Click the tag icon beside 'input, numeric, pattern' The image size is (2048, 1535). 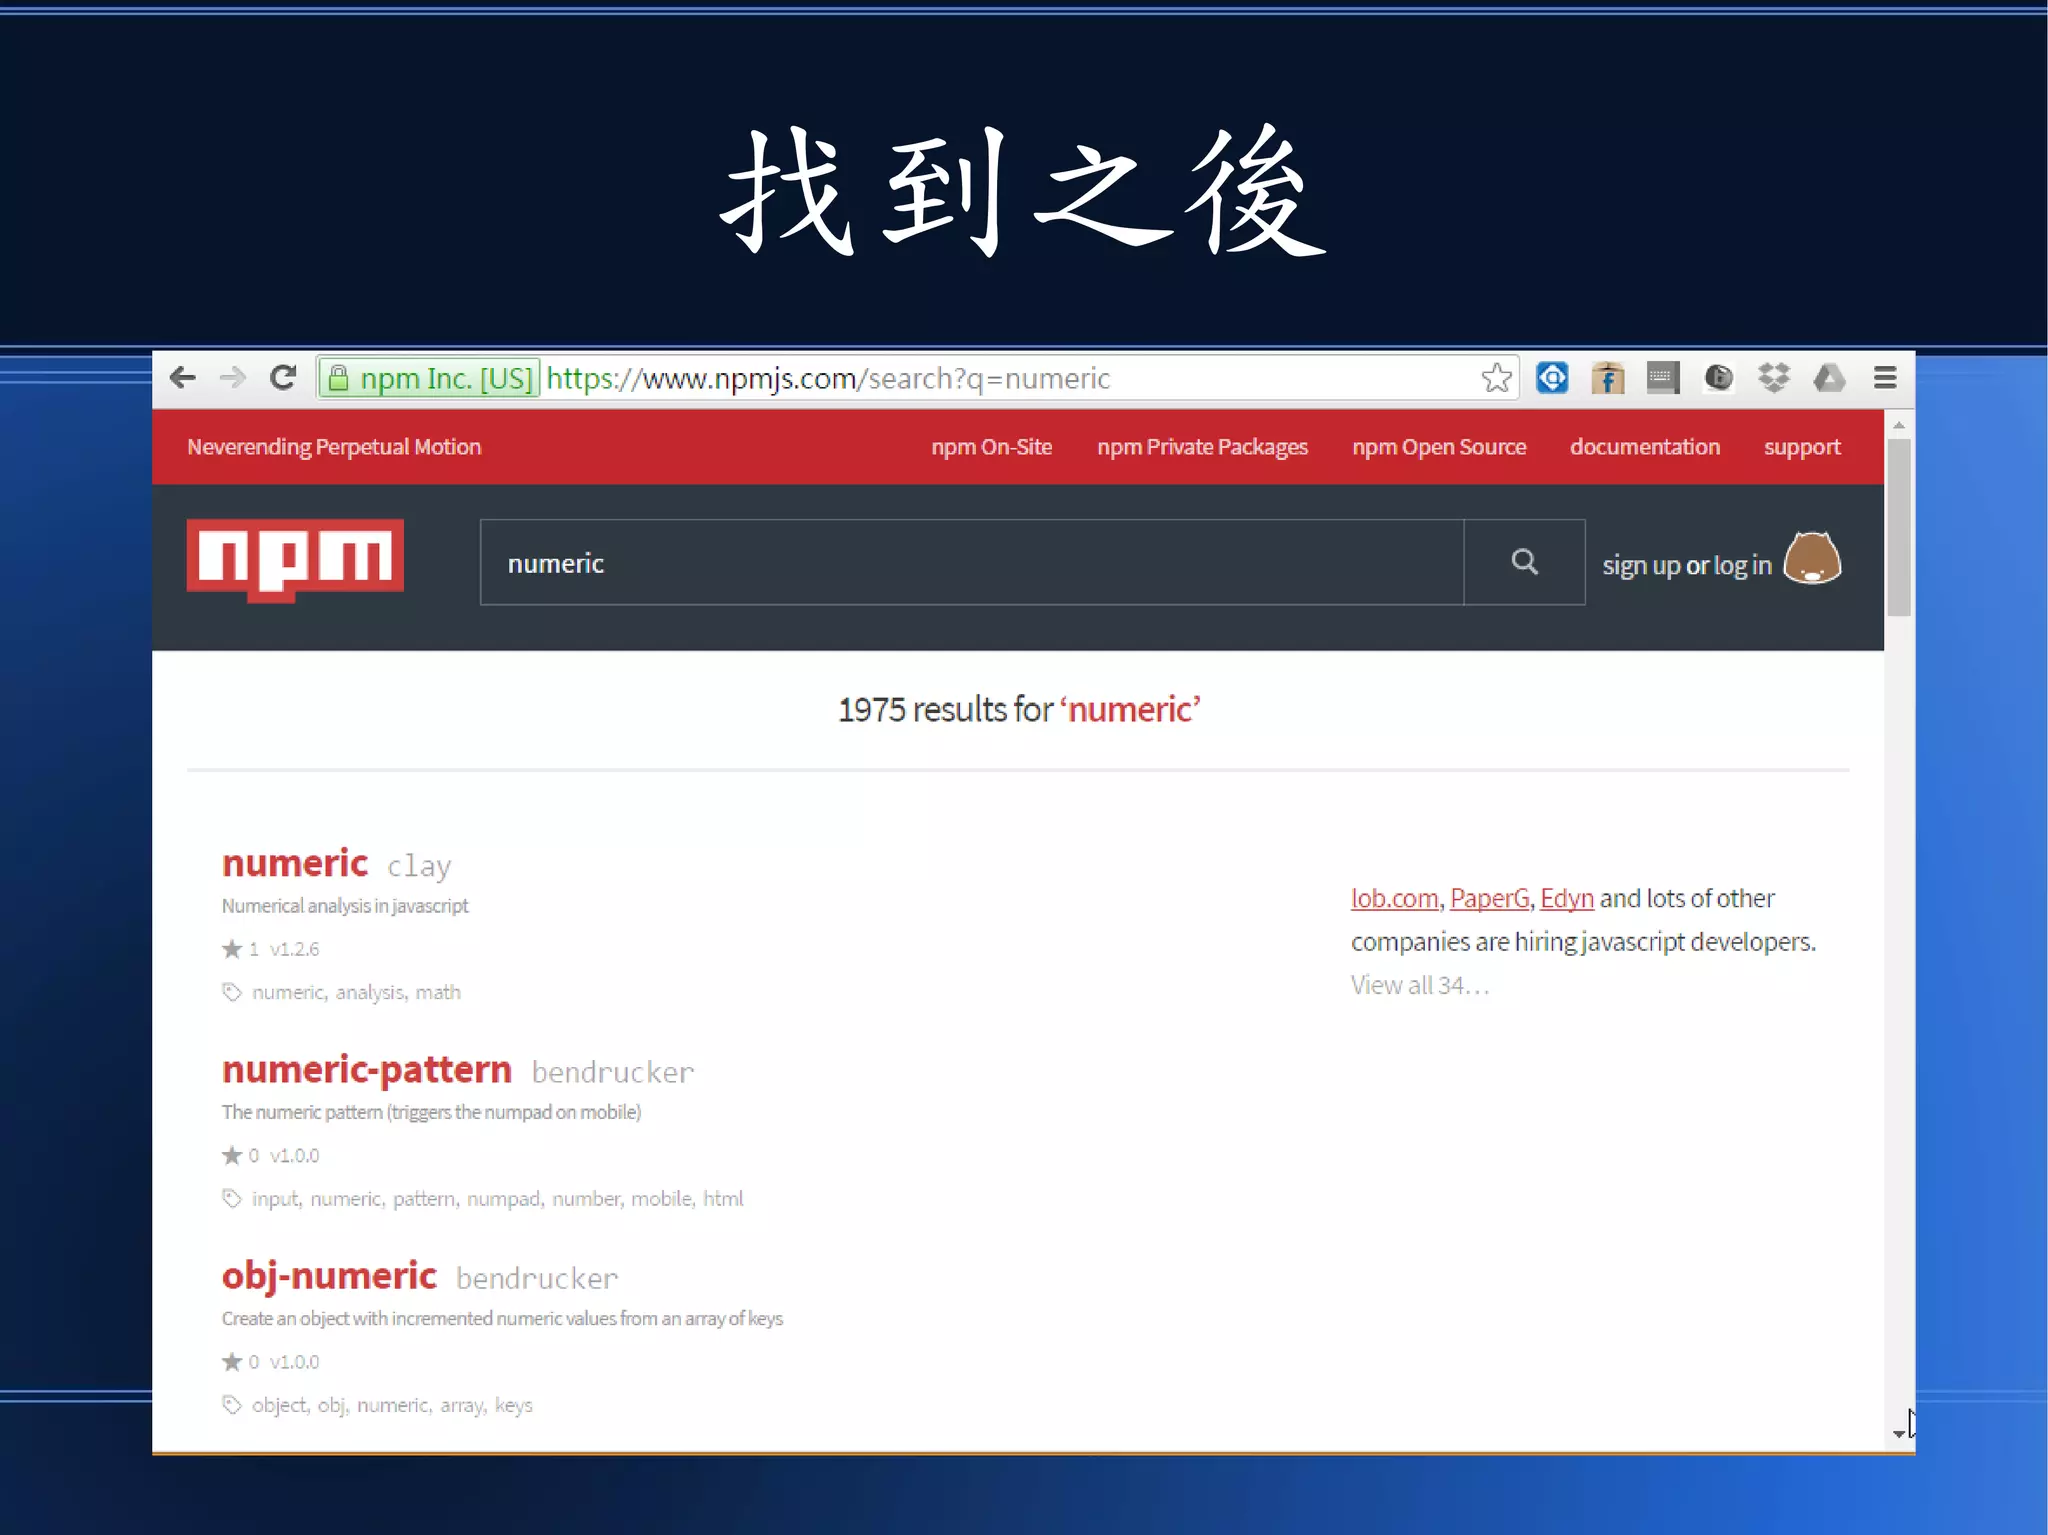[232, 1198]
